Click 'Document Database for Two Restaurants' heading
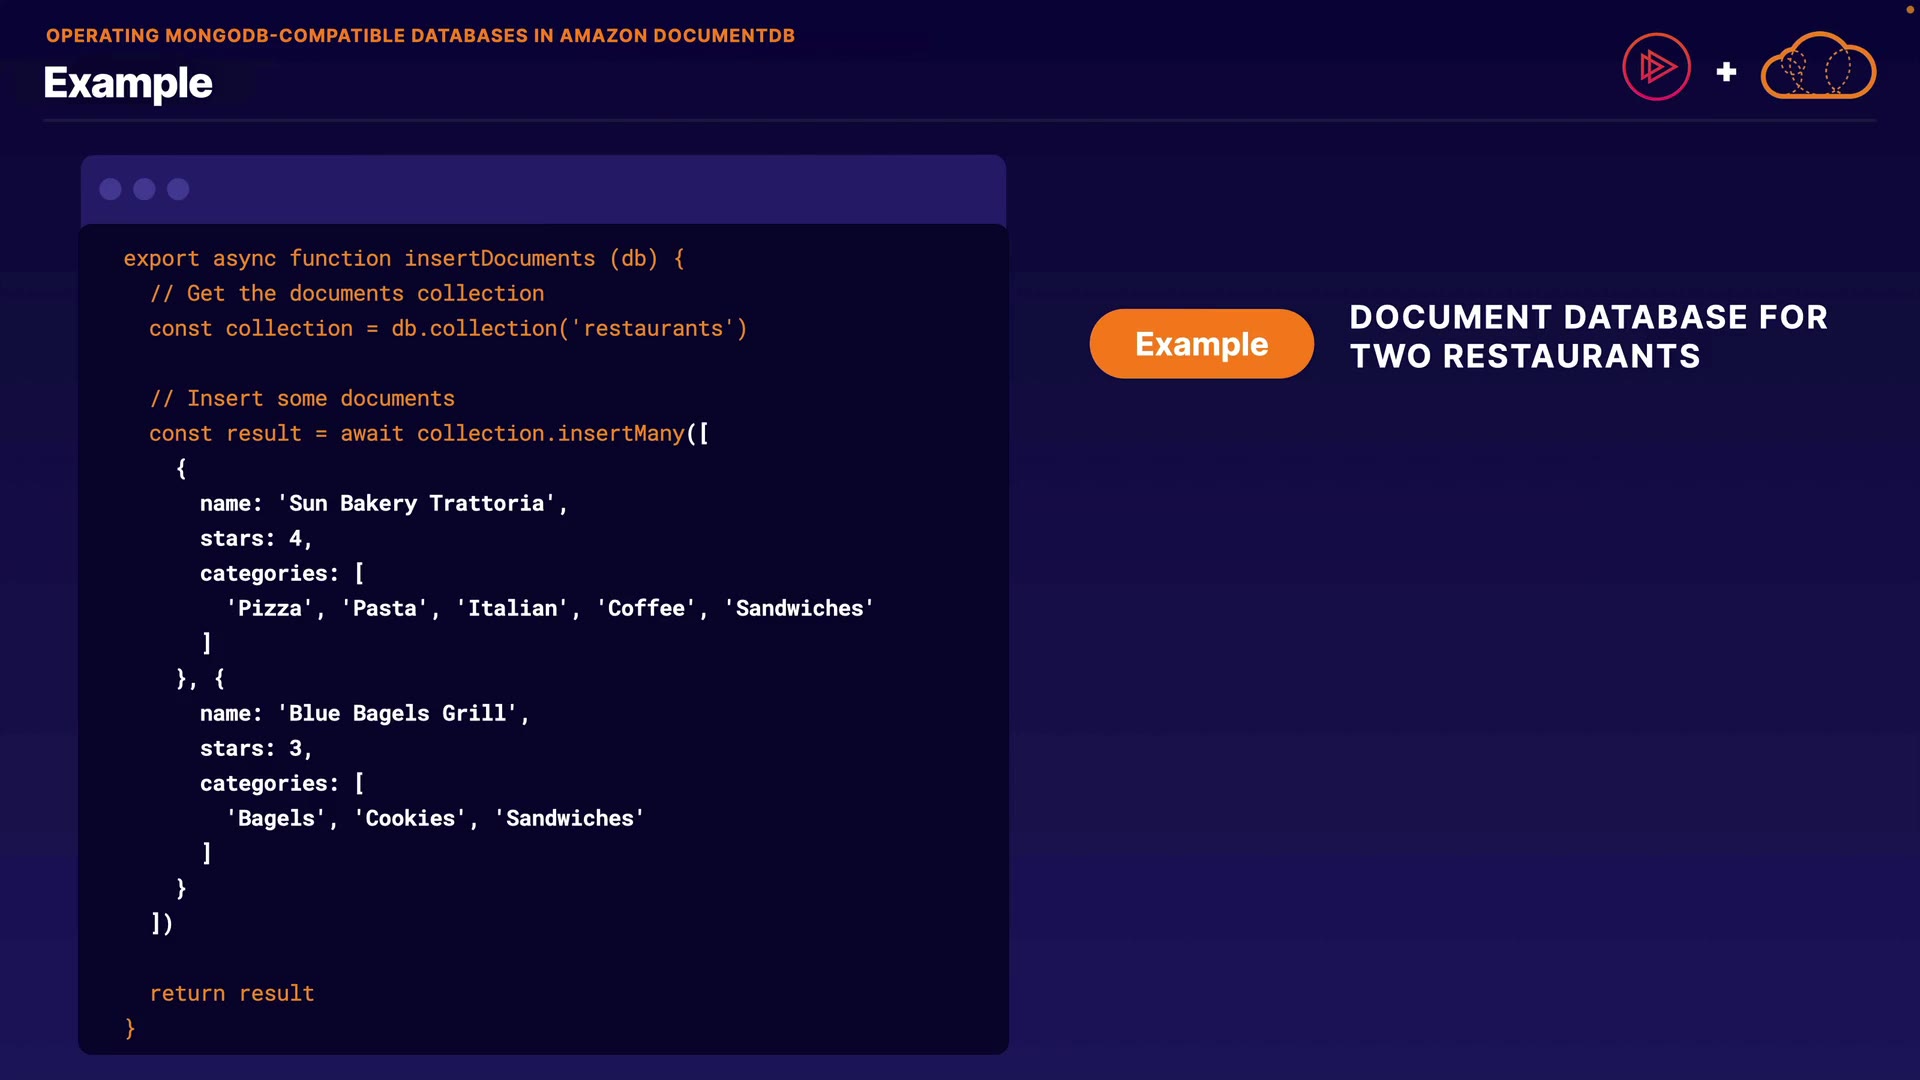Viewport: 1920px width, 1080px height. [x=1588, y=337]
